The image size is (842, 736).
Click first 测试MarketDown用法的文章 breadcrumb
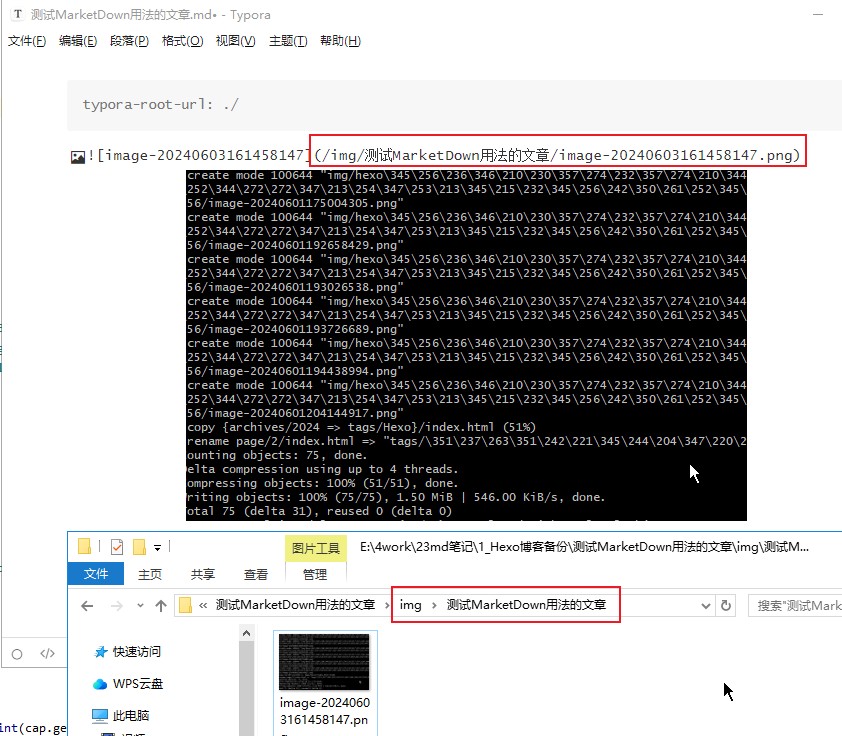point(295,605)
